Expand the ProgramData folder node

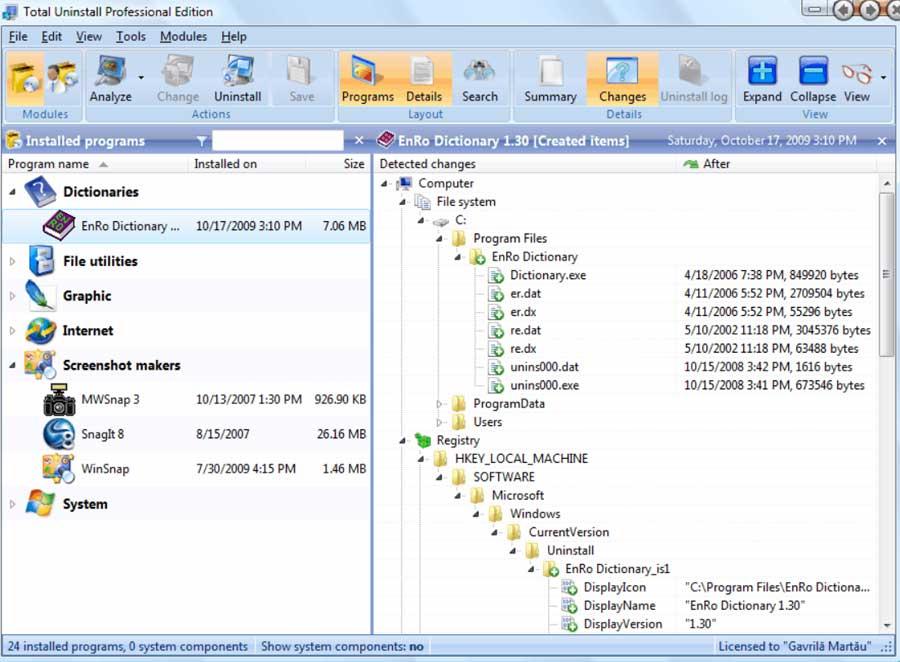point(439,404)
